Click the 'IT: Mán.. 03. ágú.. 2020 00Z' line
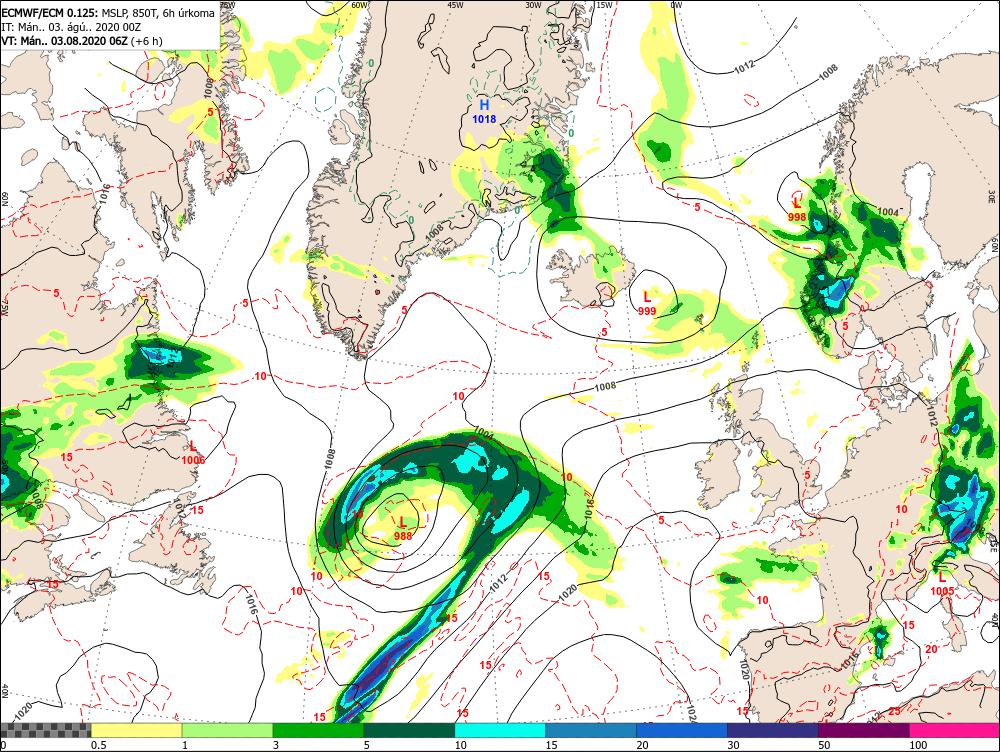This screenshot has width=1000, height=752. (71, 27)
